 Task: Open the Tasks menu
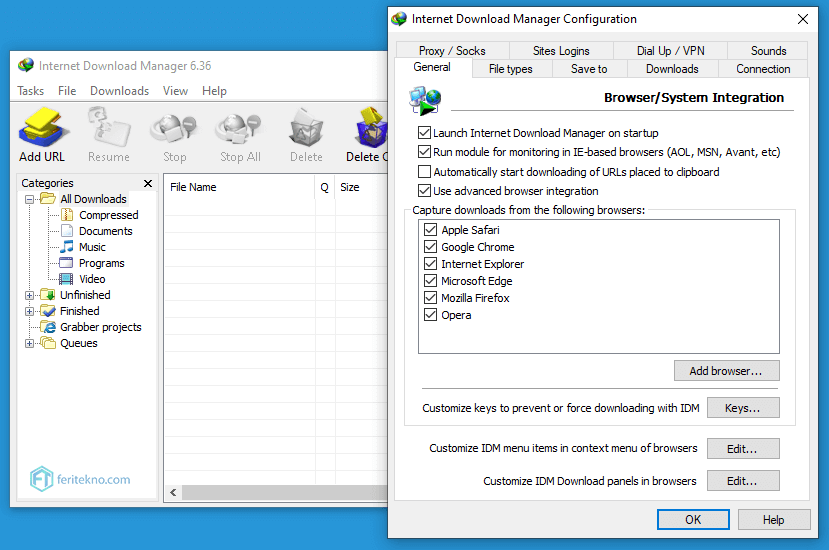[x=31, y=91]
